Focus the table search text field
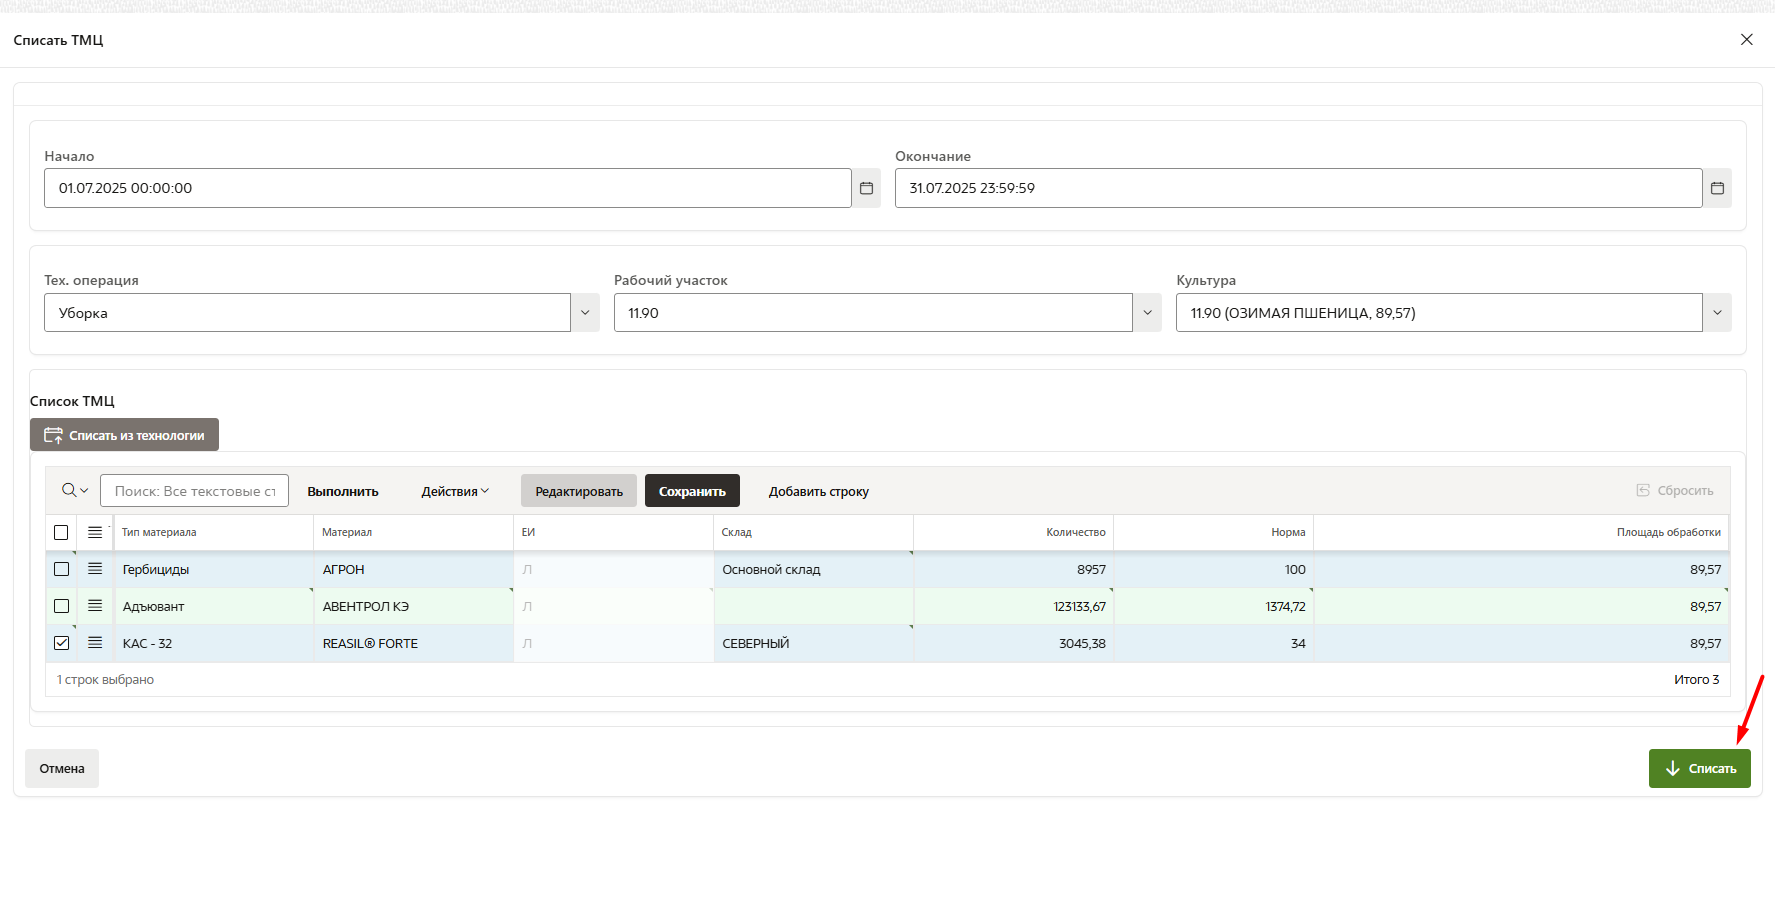Screen dimensions: 1775x900 point(194,491)
